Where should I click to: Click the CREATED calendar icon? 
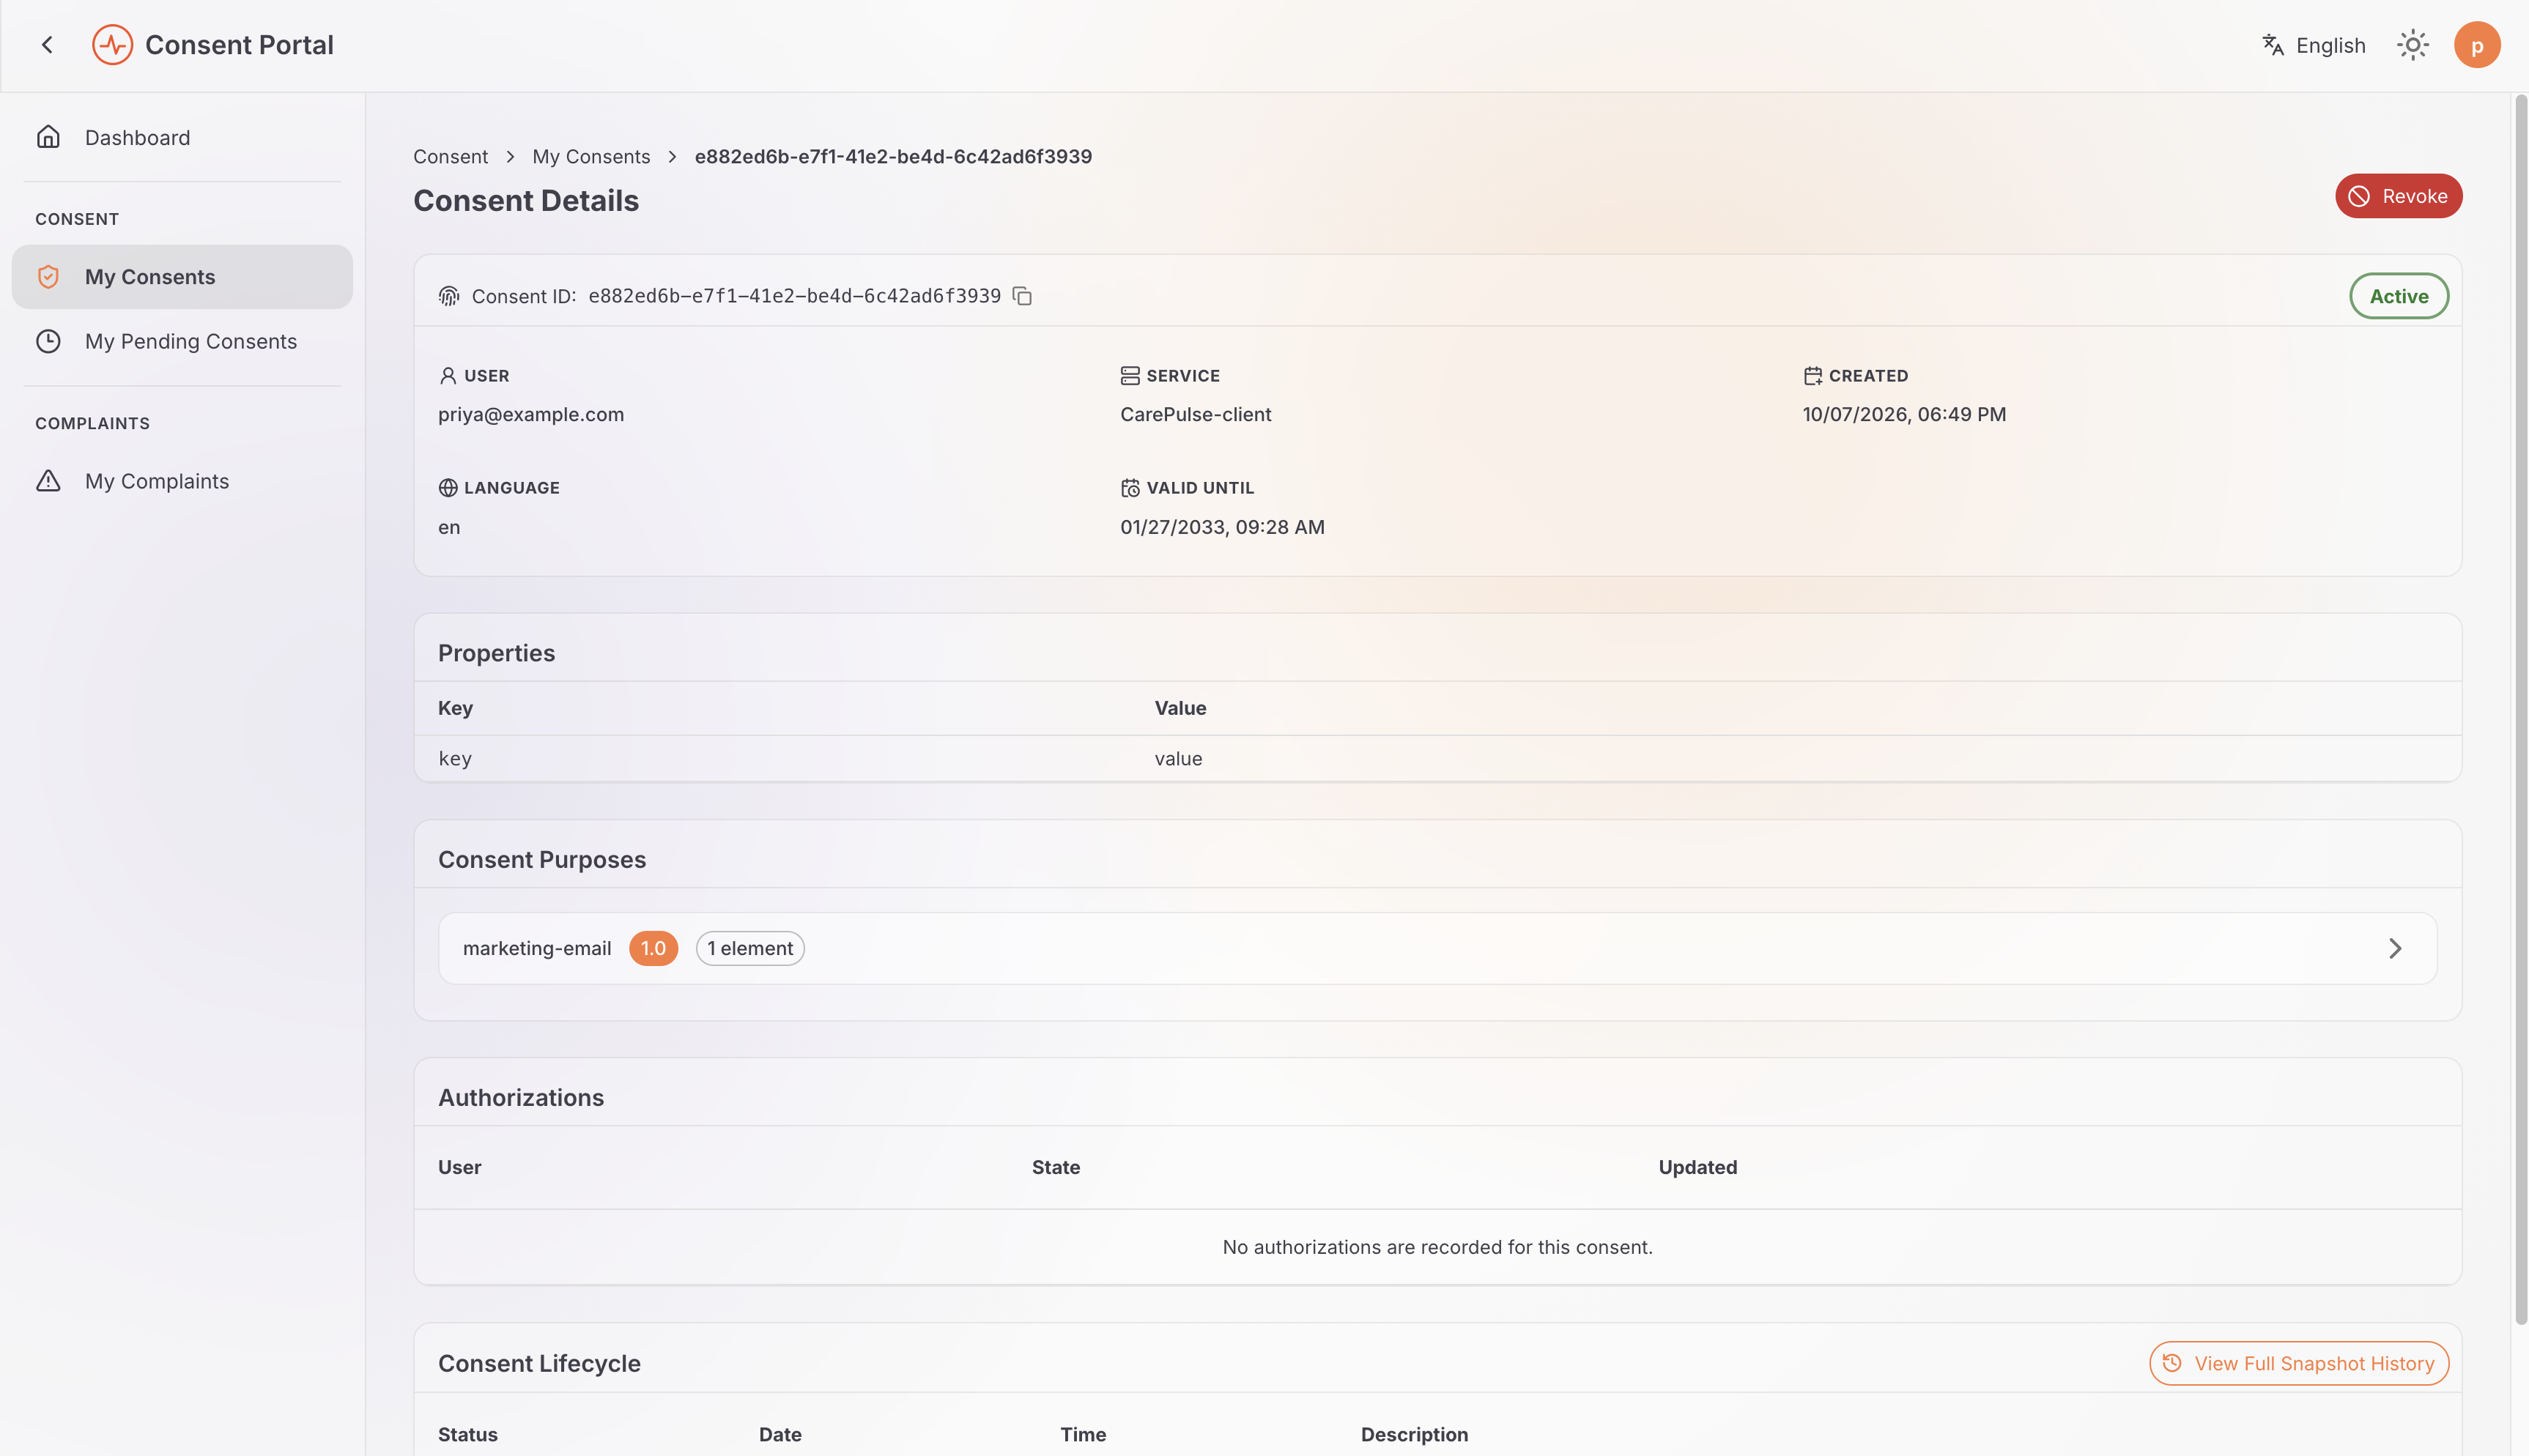(1812, 376)
